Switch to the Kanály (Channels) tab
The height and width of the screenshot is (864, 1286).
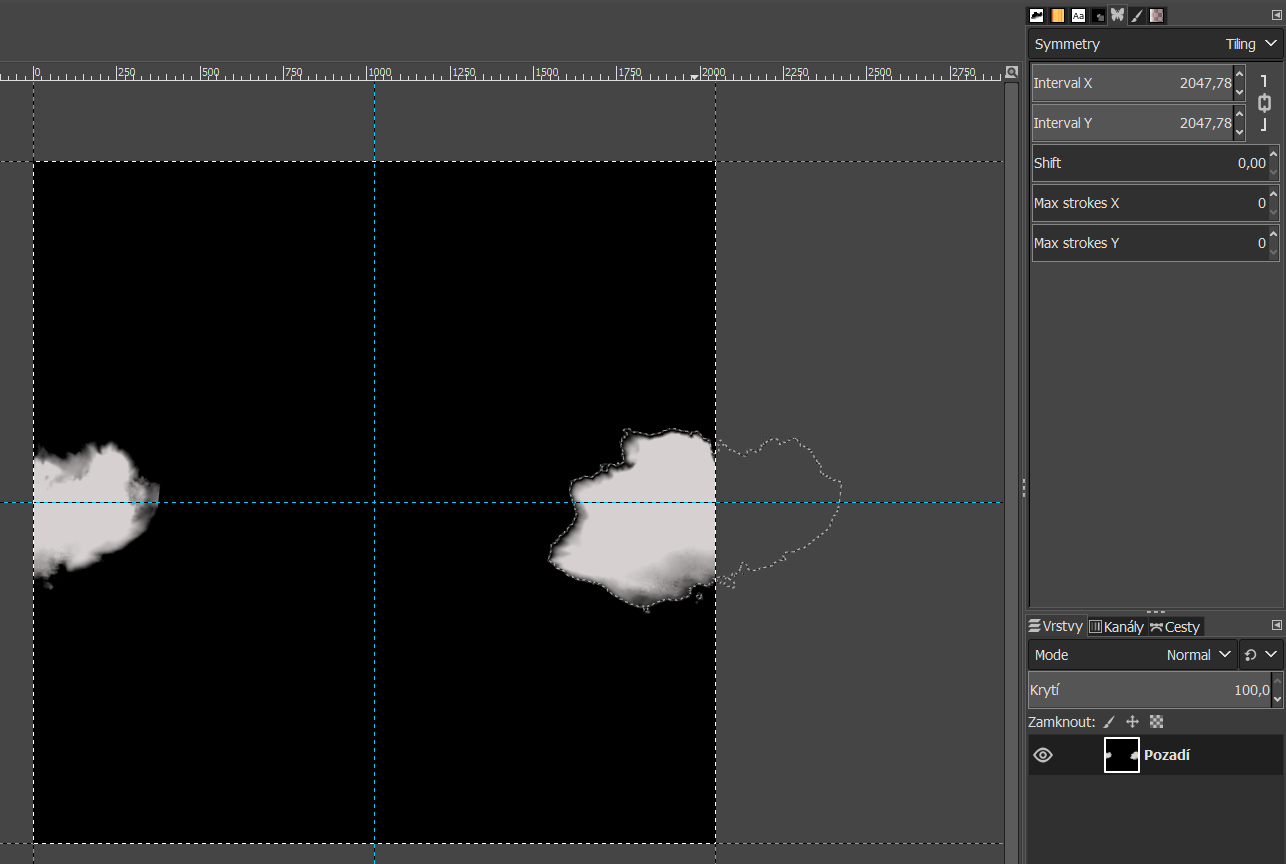tap(1116, 627)
